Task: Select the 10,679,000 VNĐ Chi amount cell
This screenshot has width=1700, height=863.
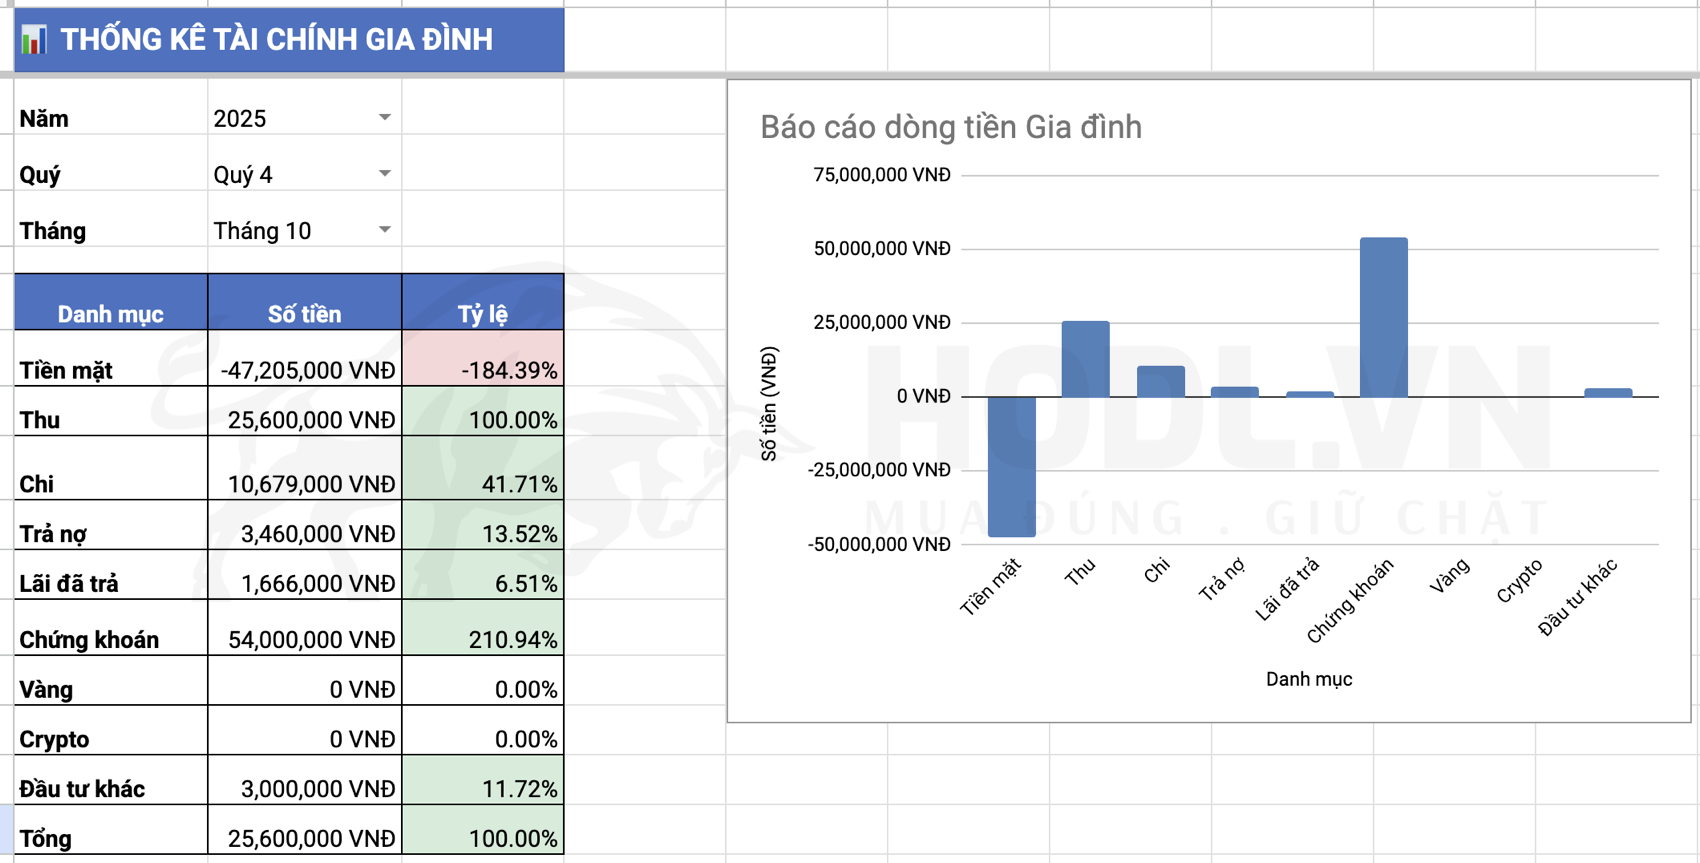Action: tap(304, 484)
